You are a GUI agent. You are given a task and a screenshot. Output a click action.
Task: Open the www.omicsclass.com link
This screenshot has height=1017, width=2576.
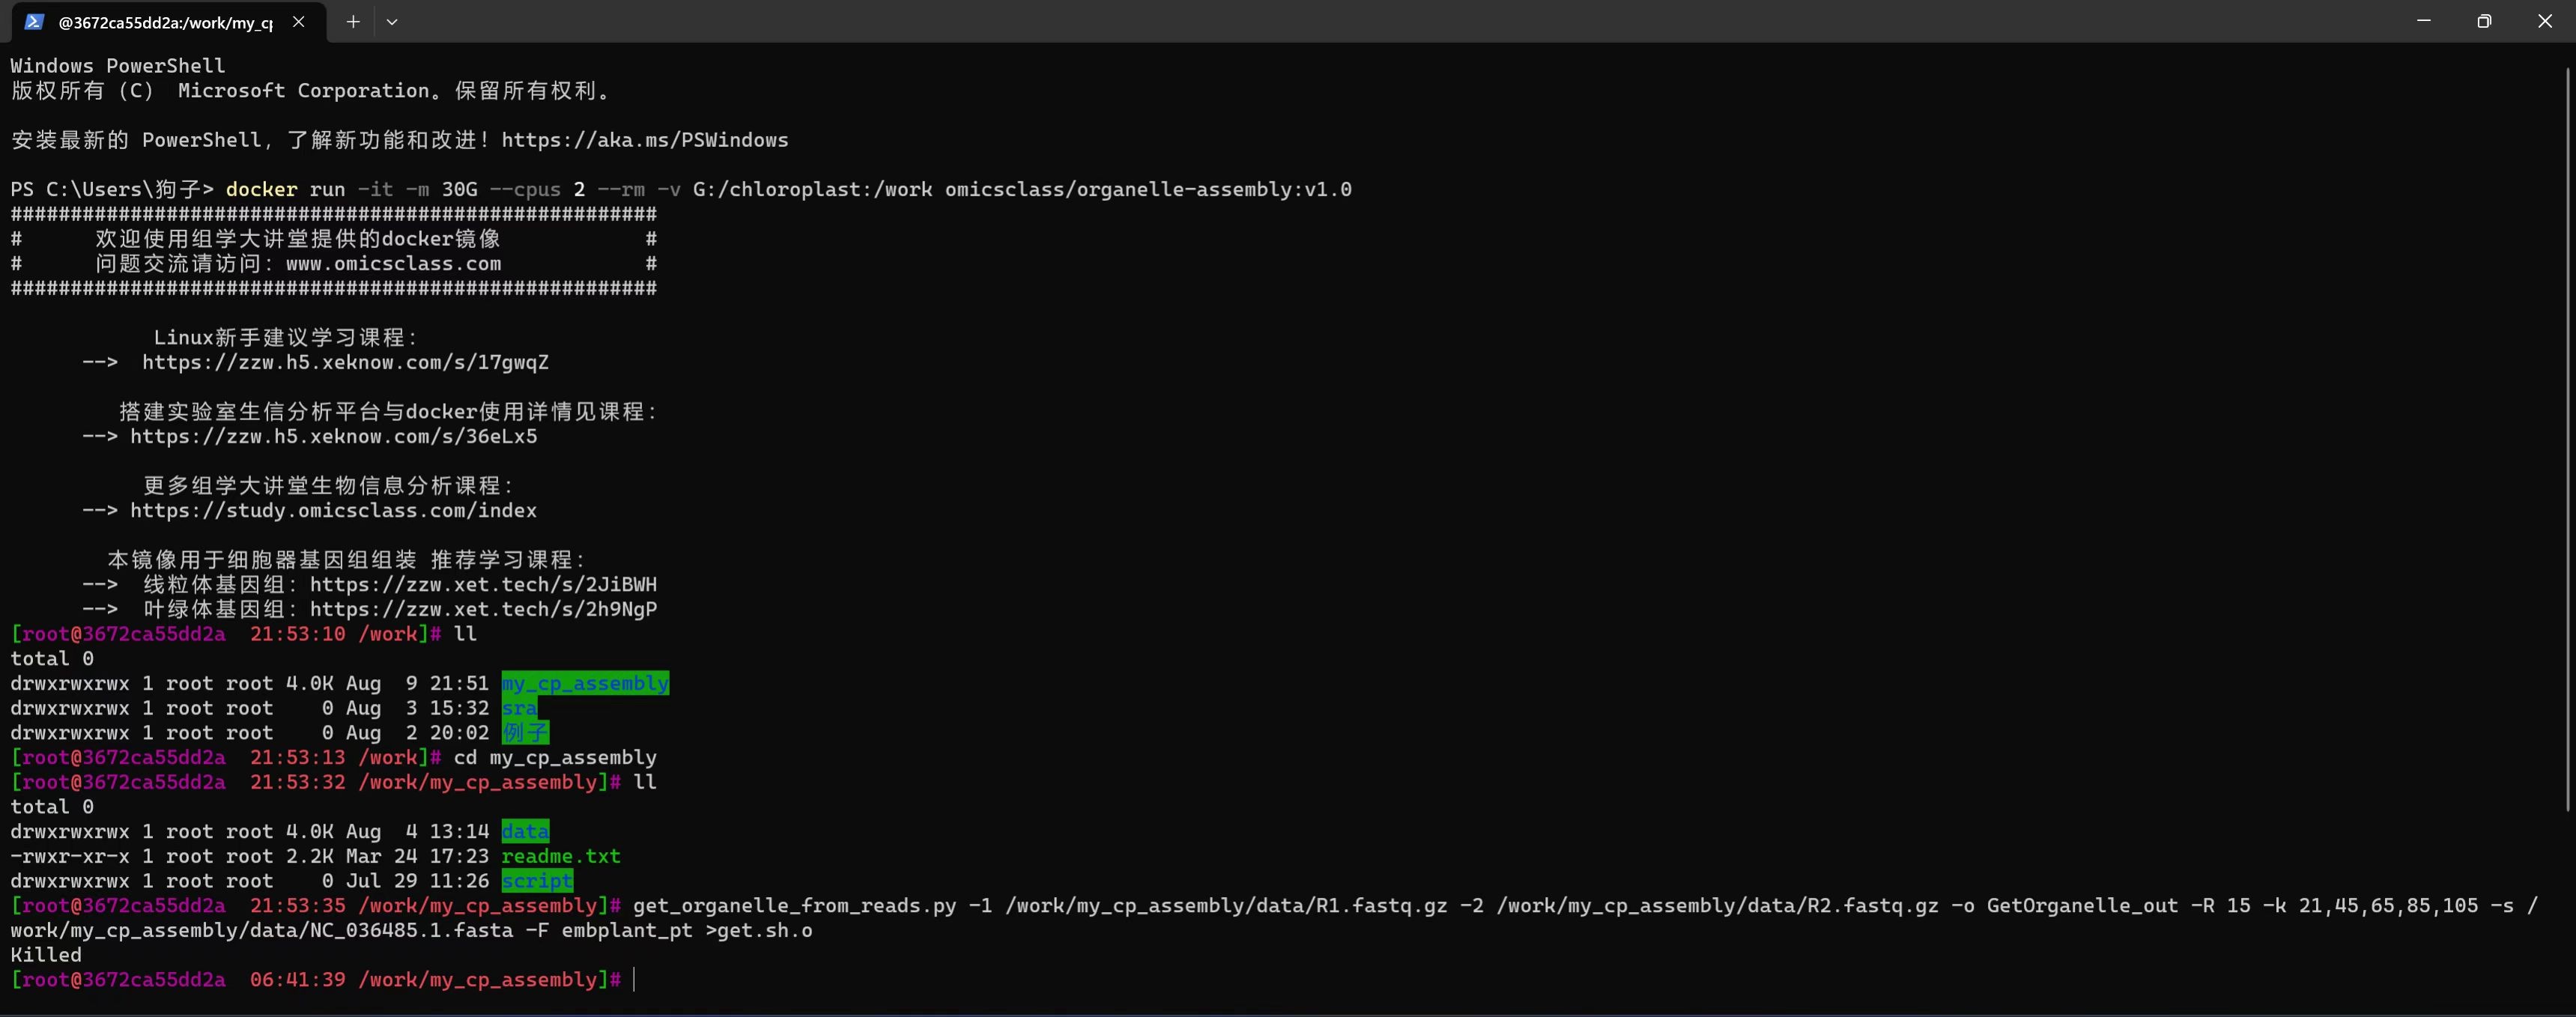(x=393, y=264)
